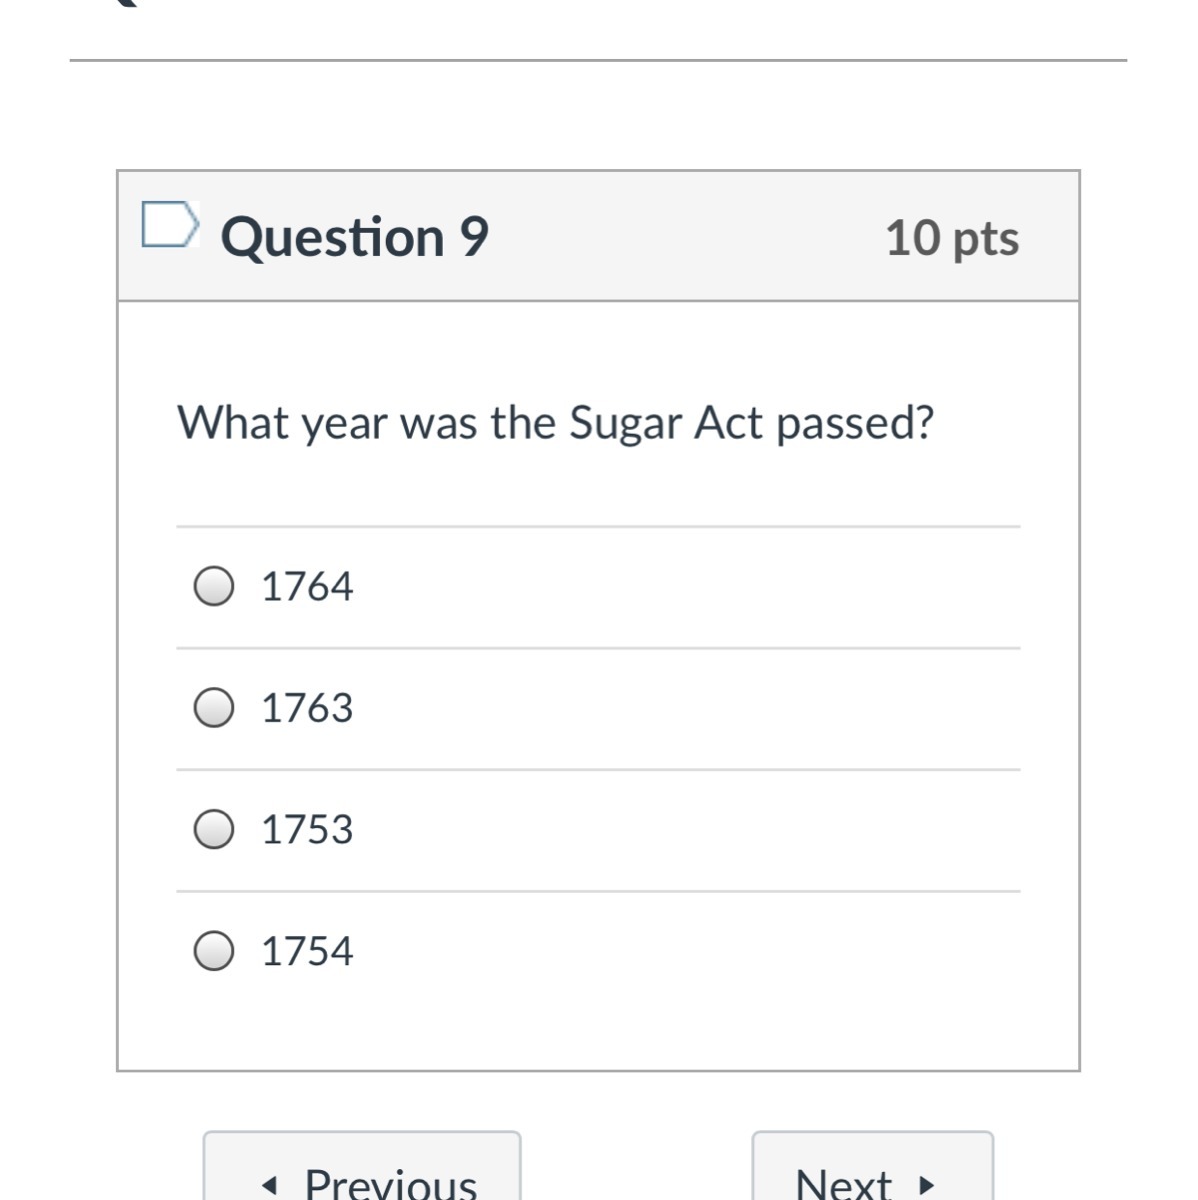Click the "1764" answer label text

click(307, 587)
